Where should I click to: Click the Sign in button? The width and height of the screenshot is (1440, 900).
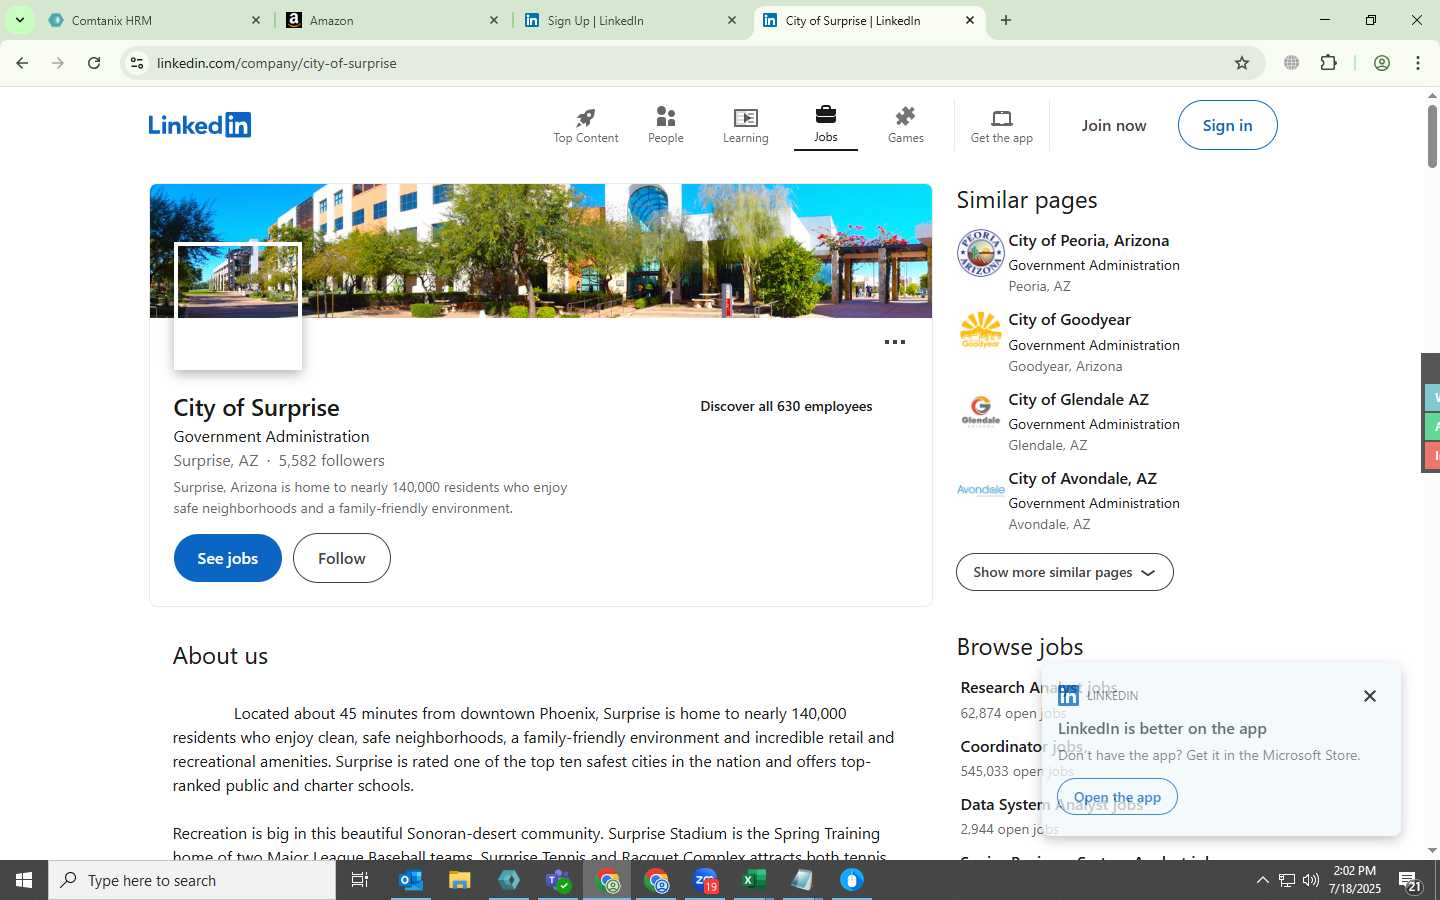click(x=1227, y=125)
